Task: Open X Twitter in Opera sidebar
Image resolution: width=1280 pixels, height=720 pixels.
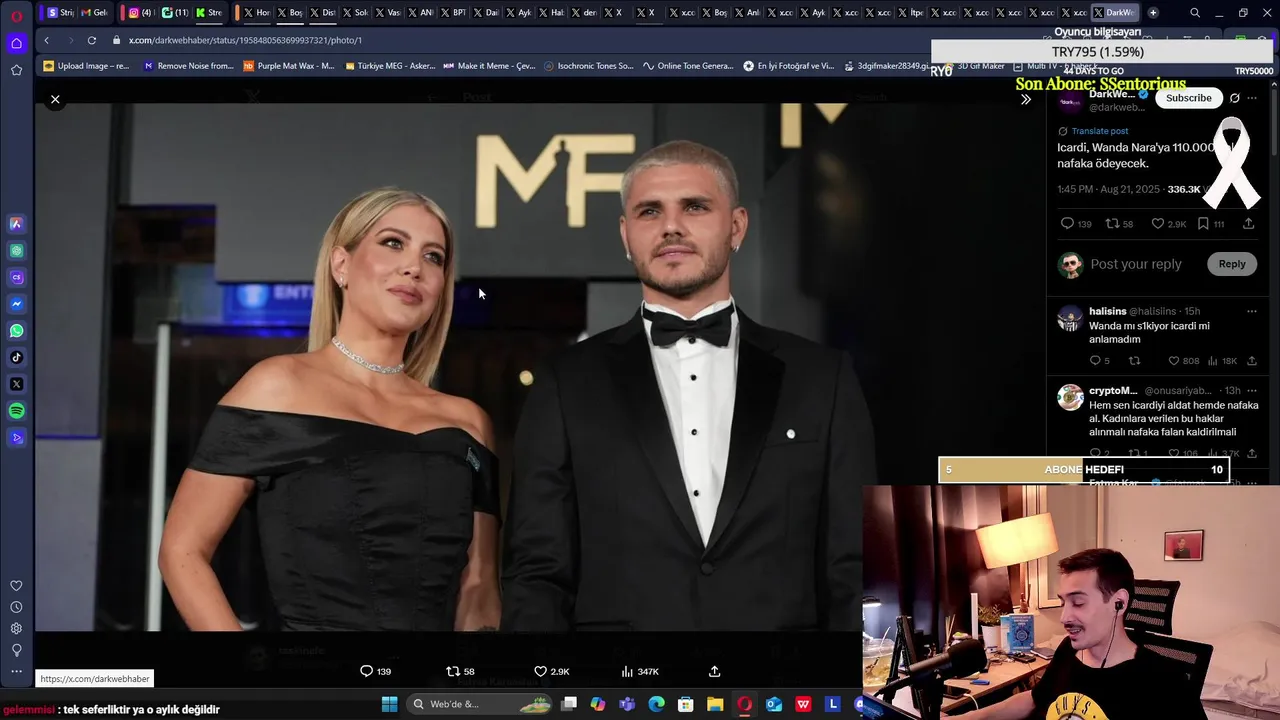Action: click(17, 384)
